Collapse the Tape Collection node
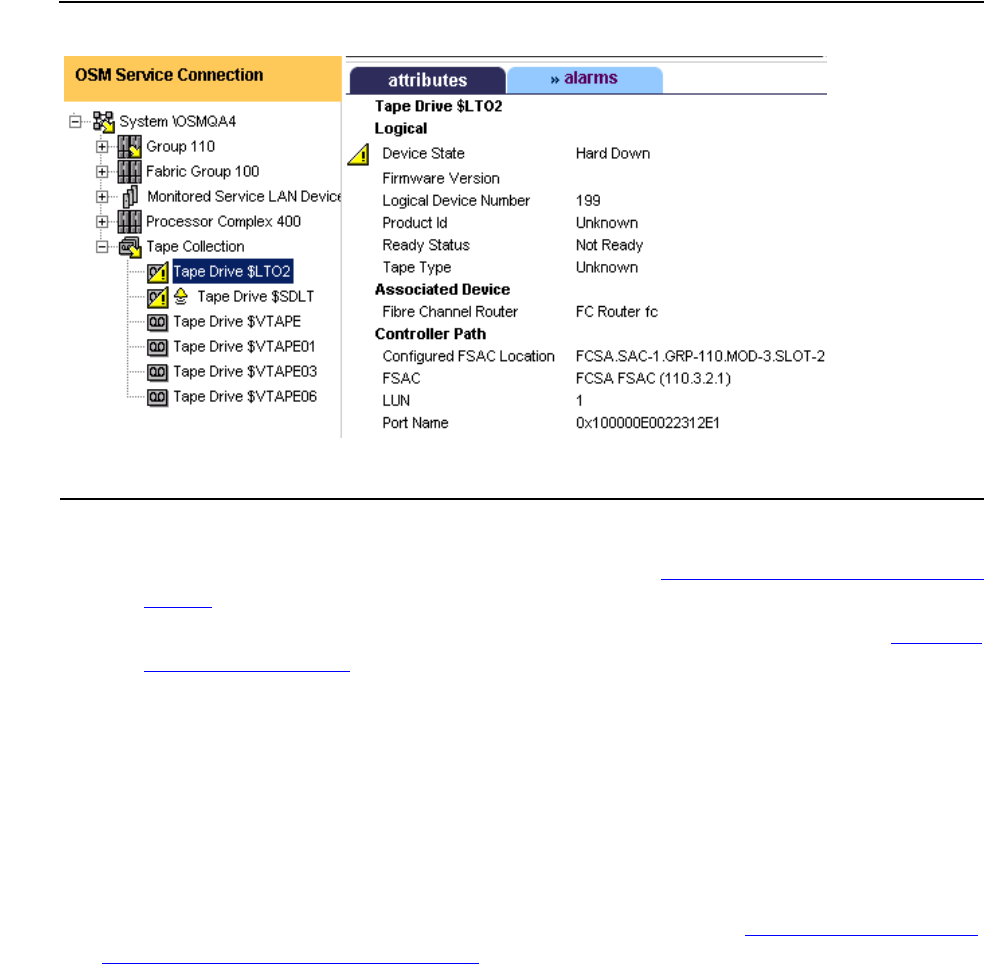Screen dimensions: 984x964 tap(102, 247)
